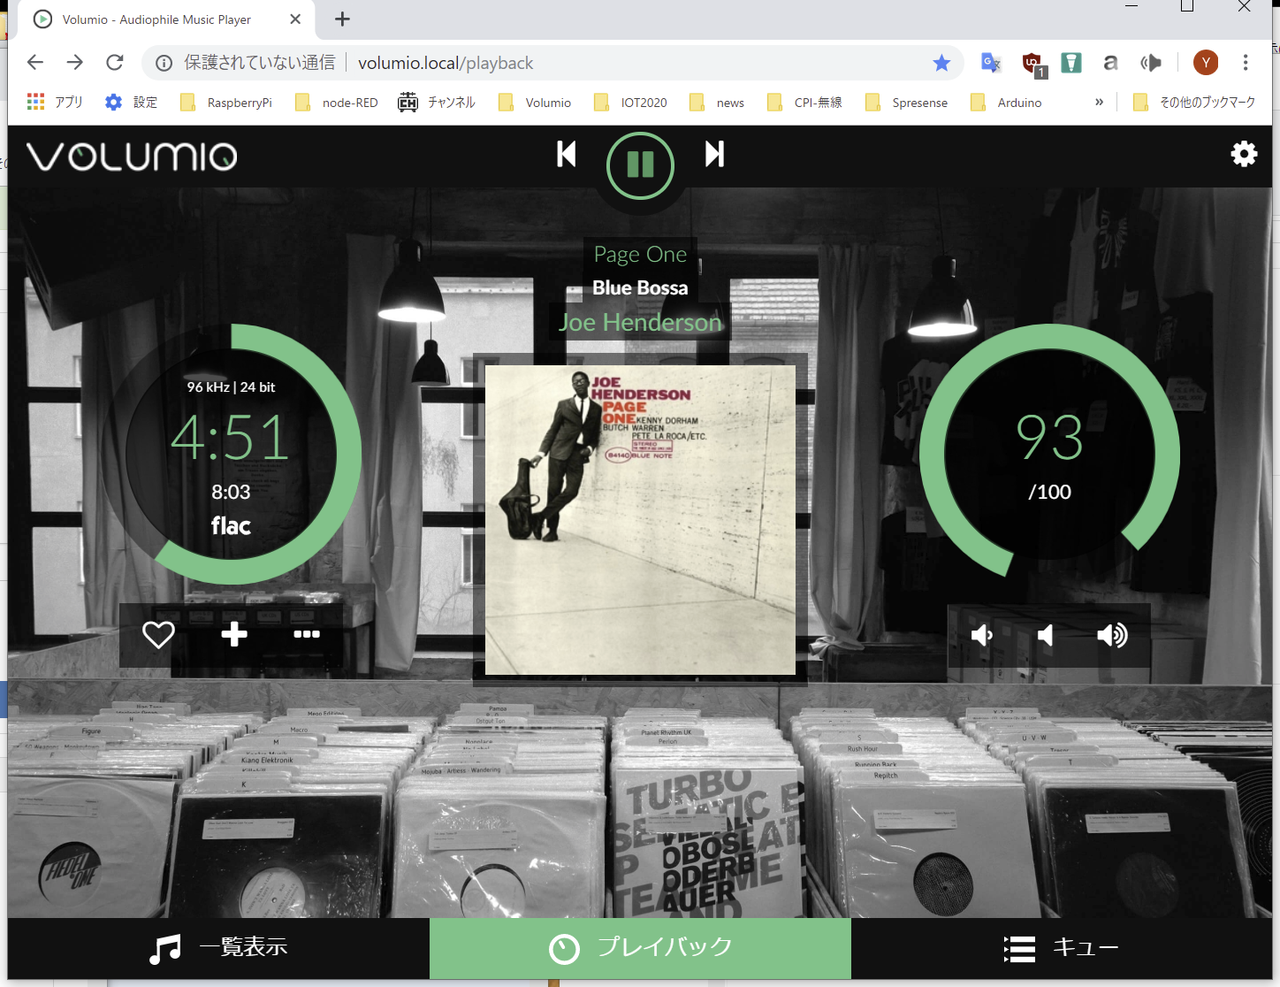Image resolution: width=1280 pixels, height=987 pixels.
Task: Click the Page One album cover art
Action: tap(640, 520)
